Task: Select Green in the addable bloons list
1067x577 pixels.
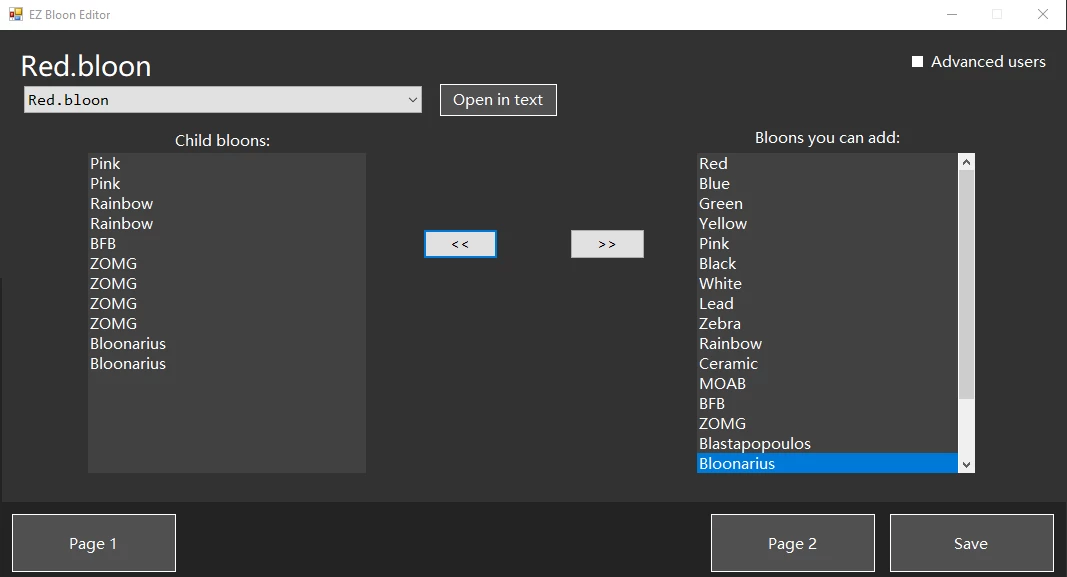Action: 827,203
